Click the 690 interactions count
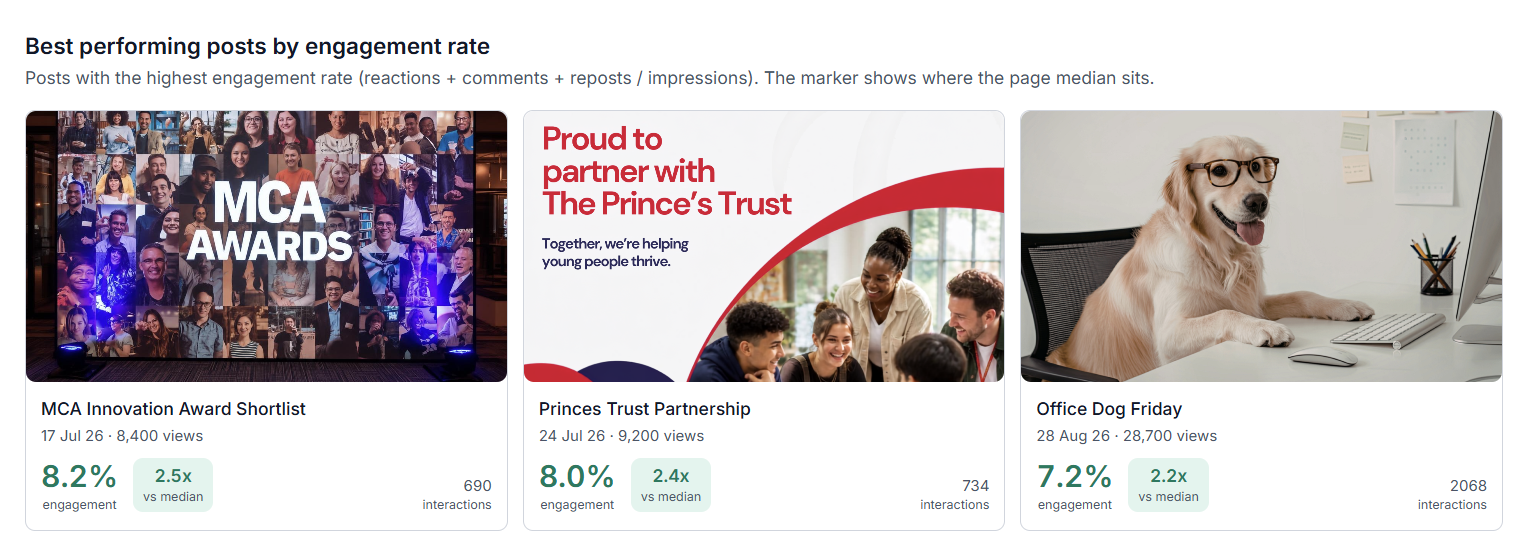Viewport: 1523px width, 541px height. [x=477, y=486]
